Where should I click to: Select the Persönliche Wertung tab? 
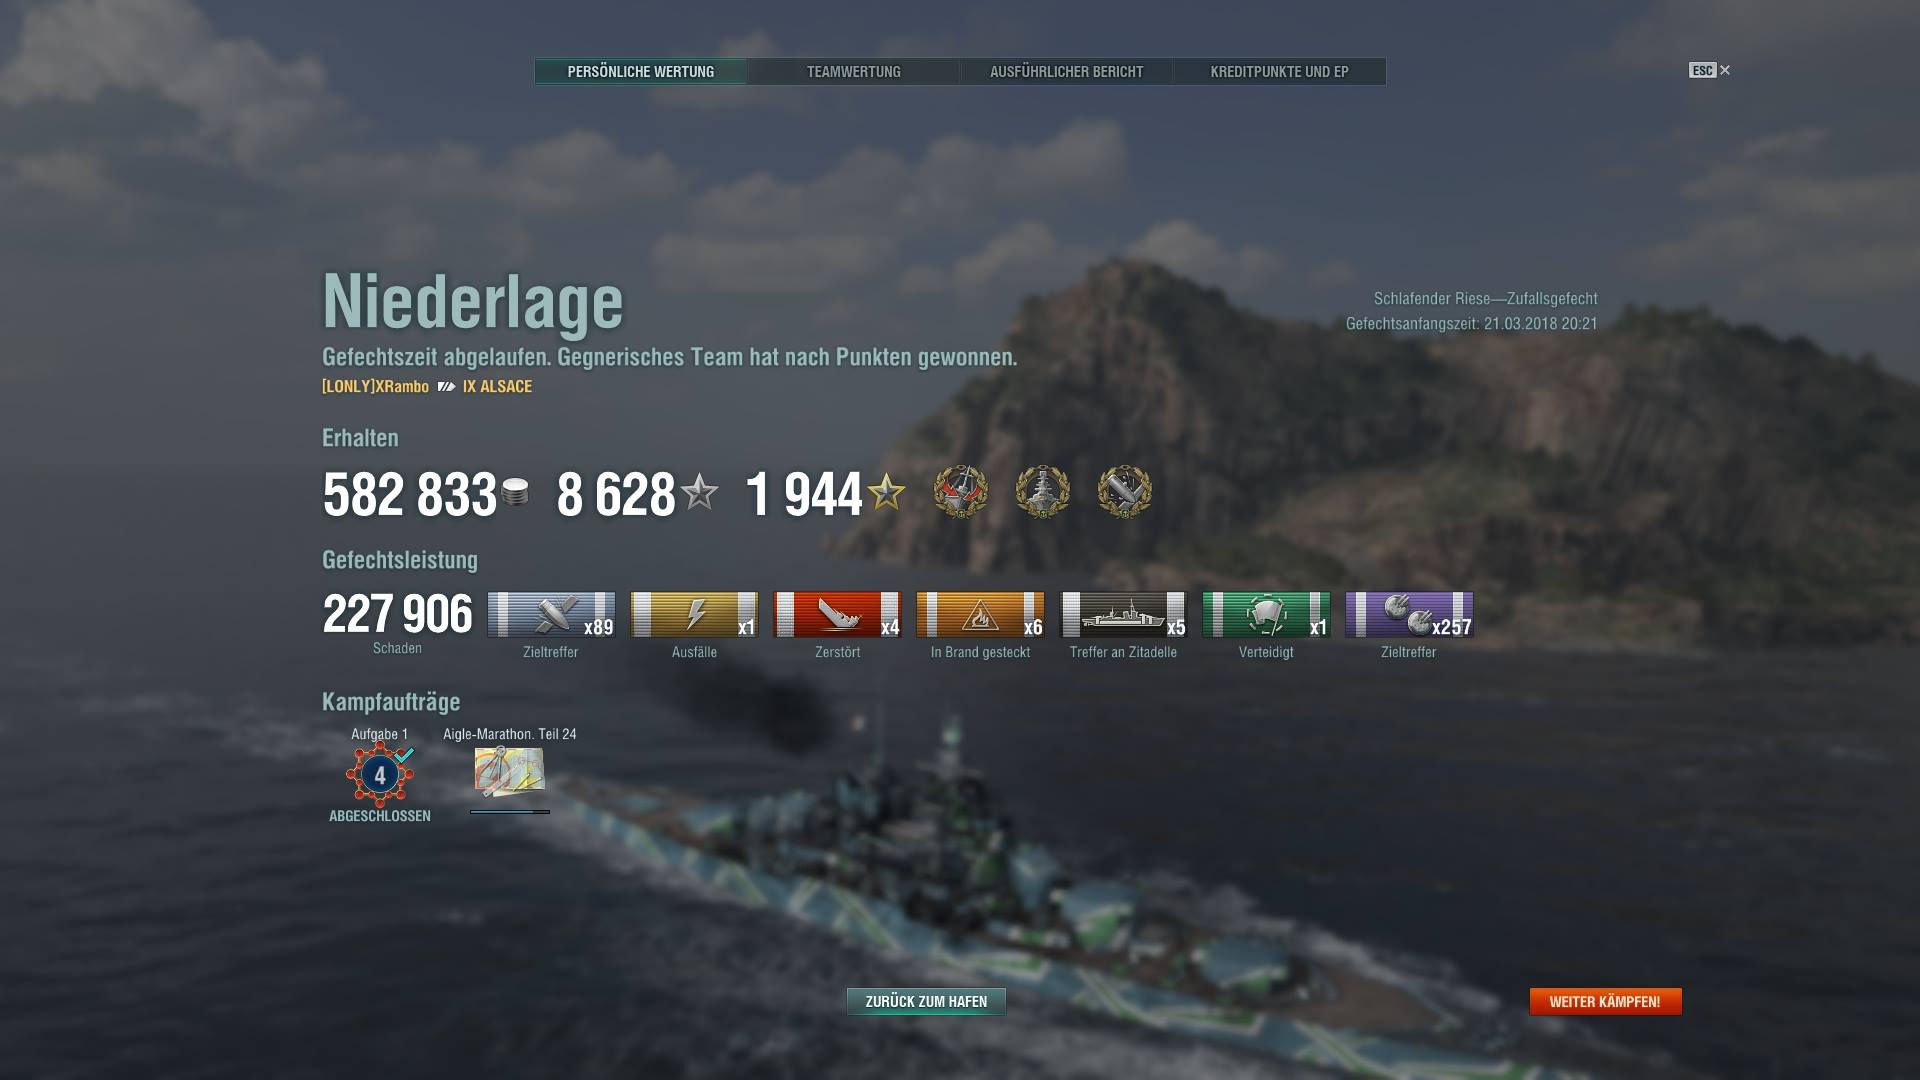640,72
